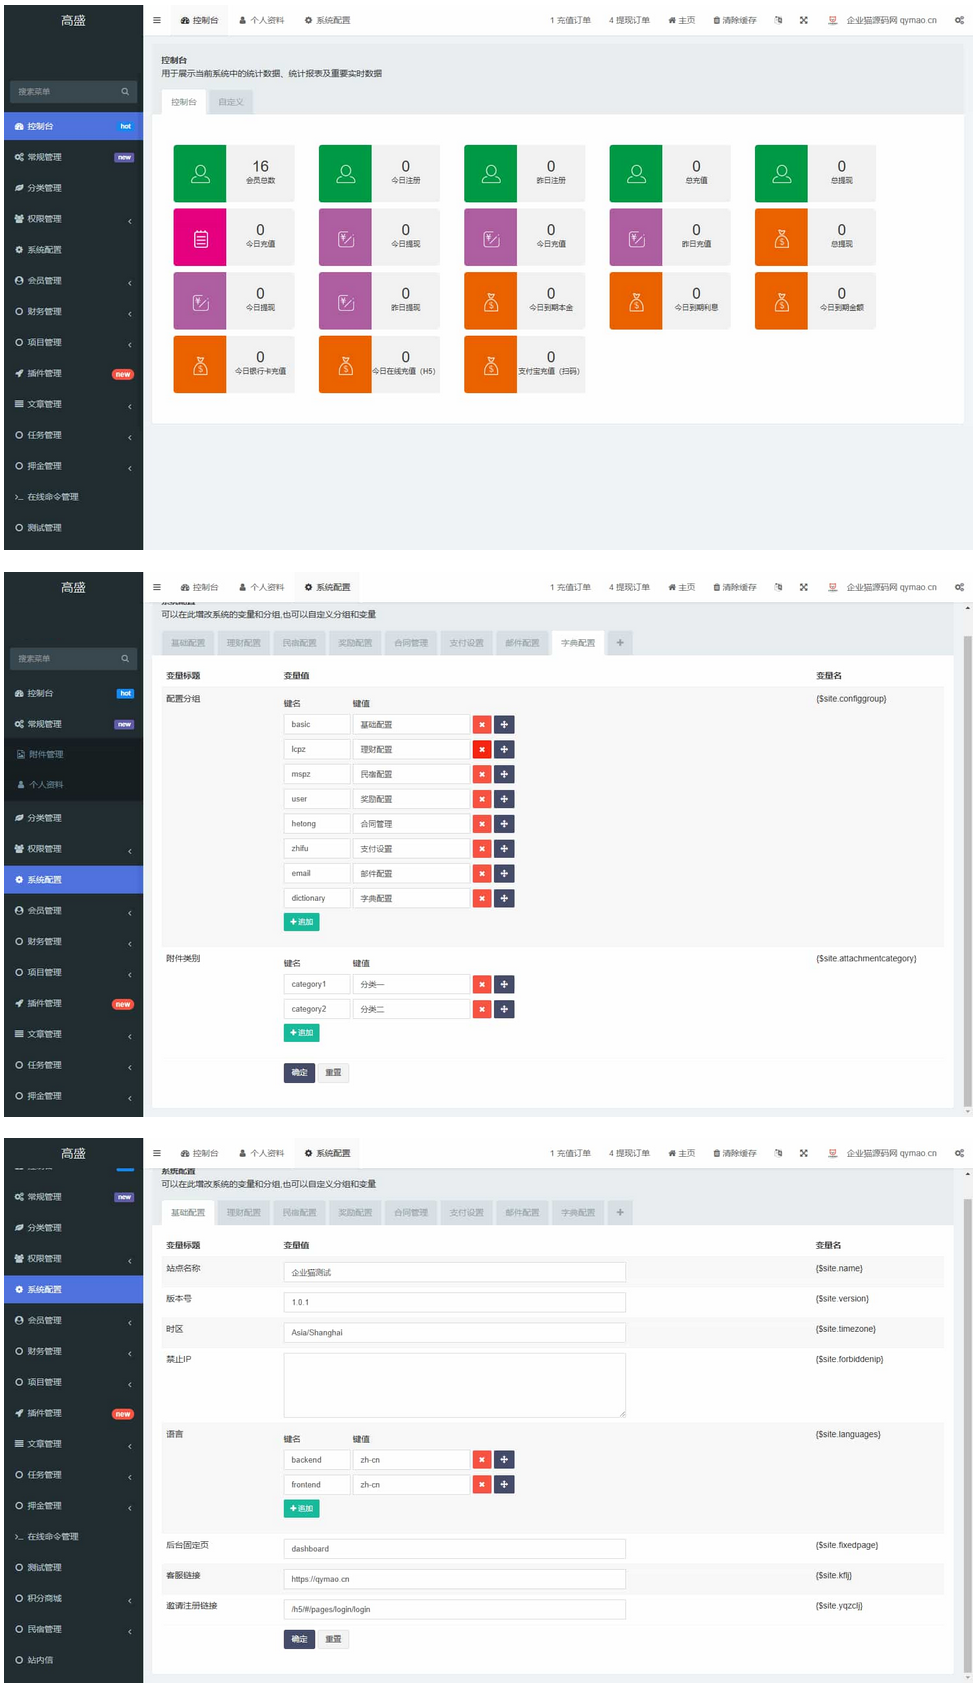
Task: Expand the 积分商城 sidebar menu
Action: tap(72, 1599)
